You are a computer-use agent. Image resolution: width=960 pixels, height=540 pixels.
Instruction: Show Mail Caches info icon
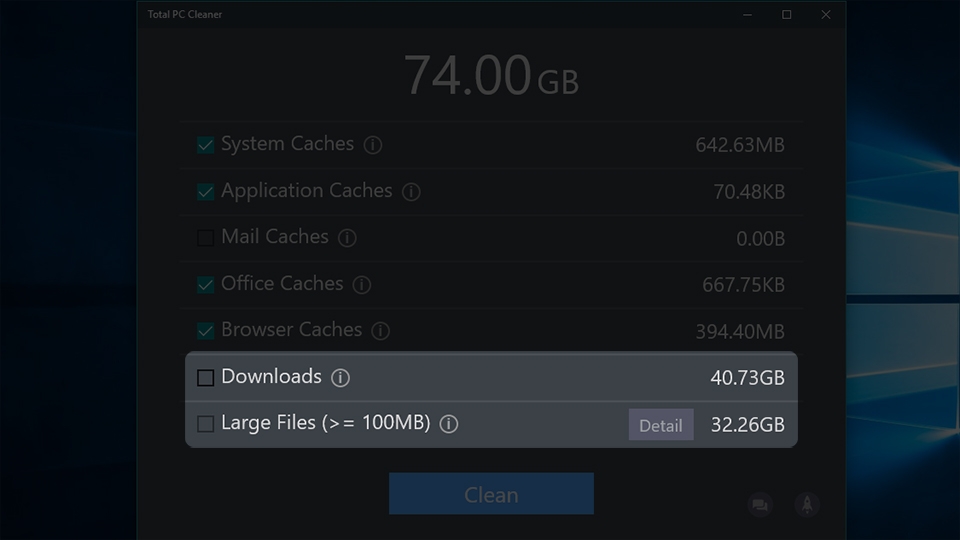click(x=347, y=238)
